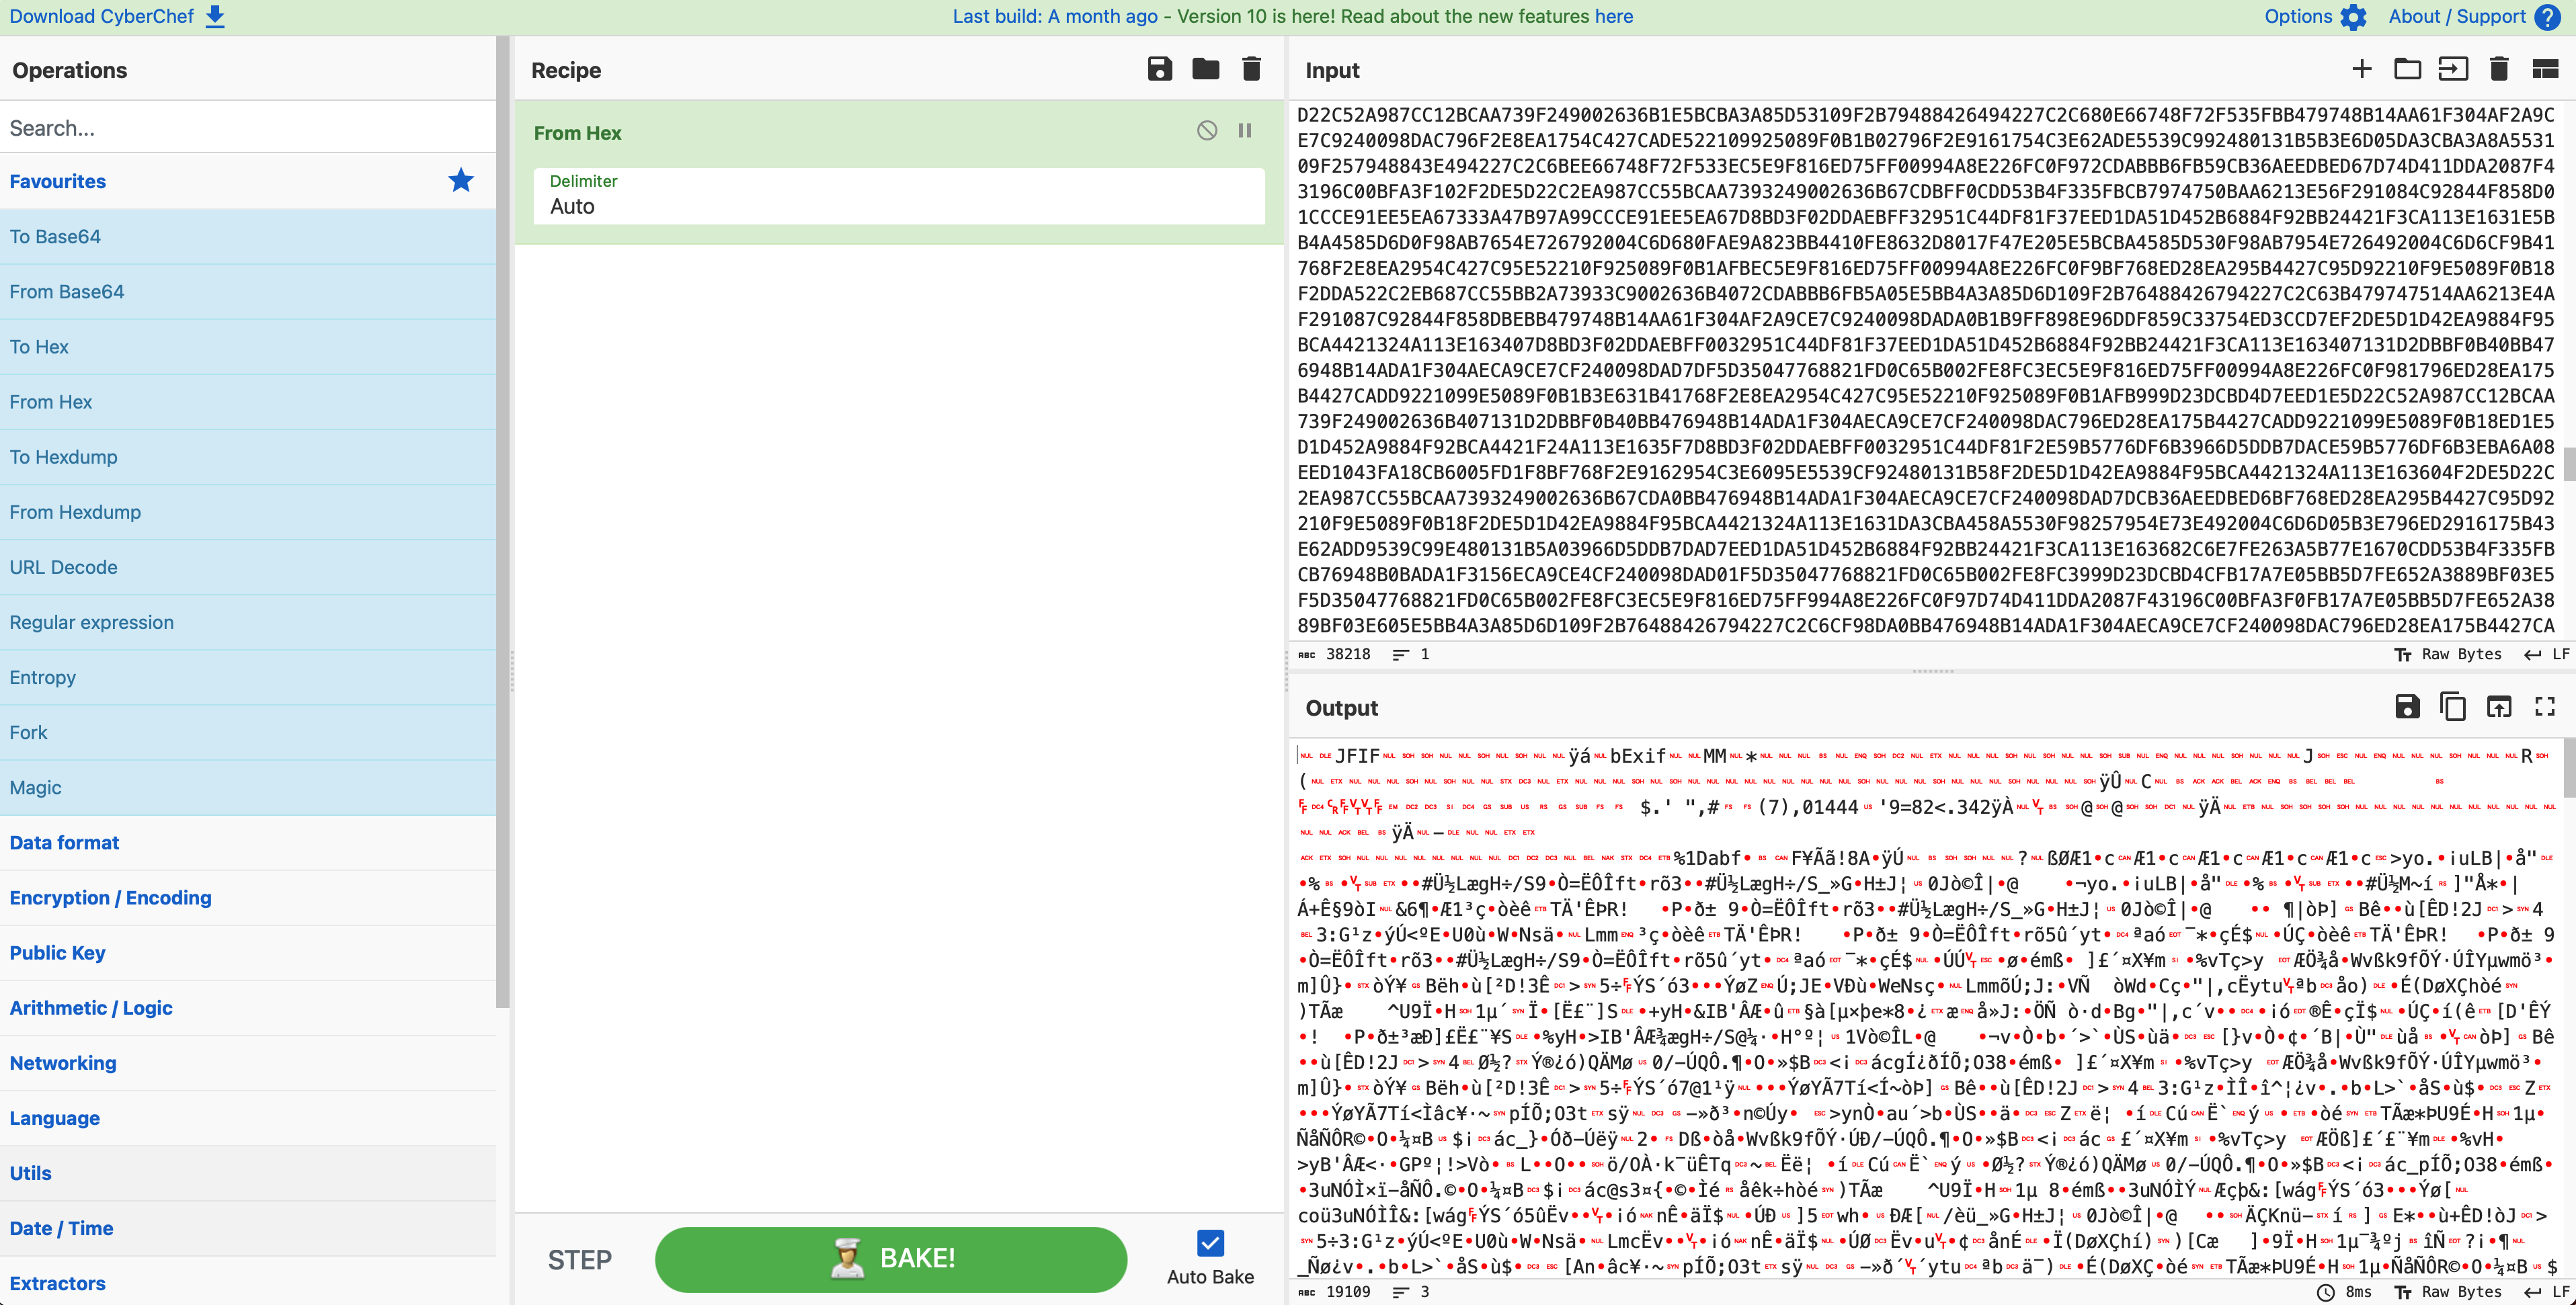Select the To Hex operation

click(248, 346)
